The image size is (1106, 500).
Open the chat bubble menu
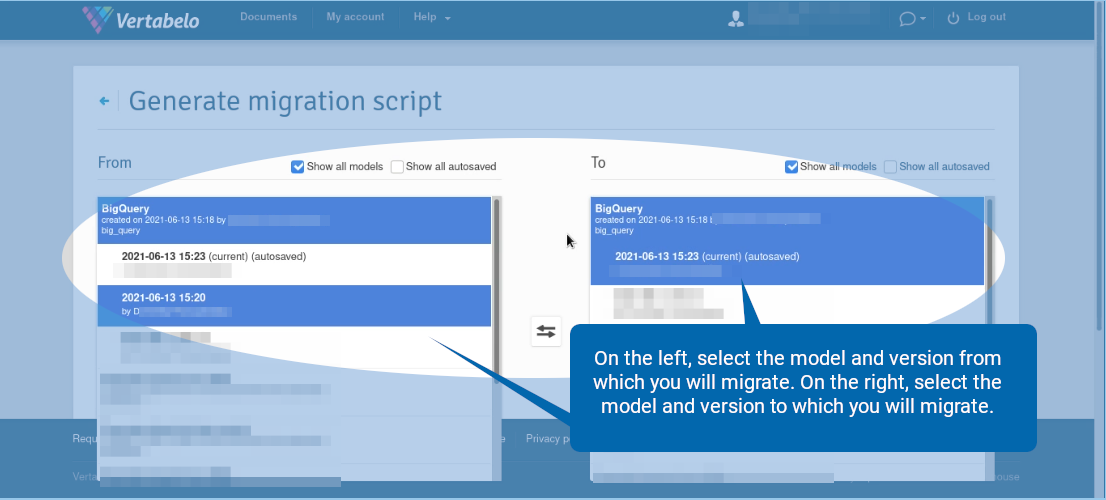point(912,19)
